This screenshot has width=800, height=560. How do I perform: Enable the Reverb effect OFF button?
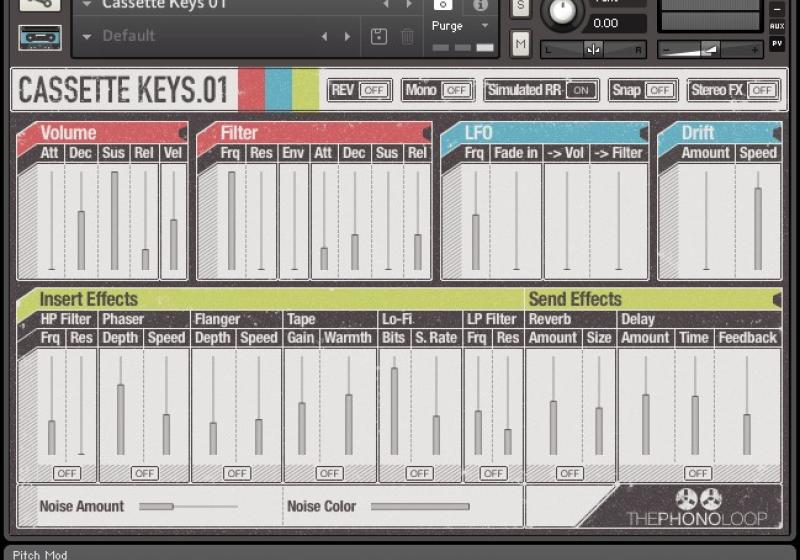pyautogui.click(x=569, y=473)
